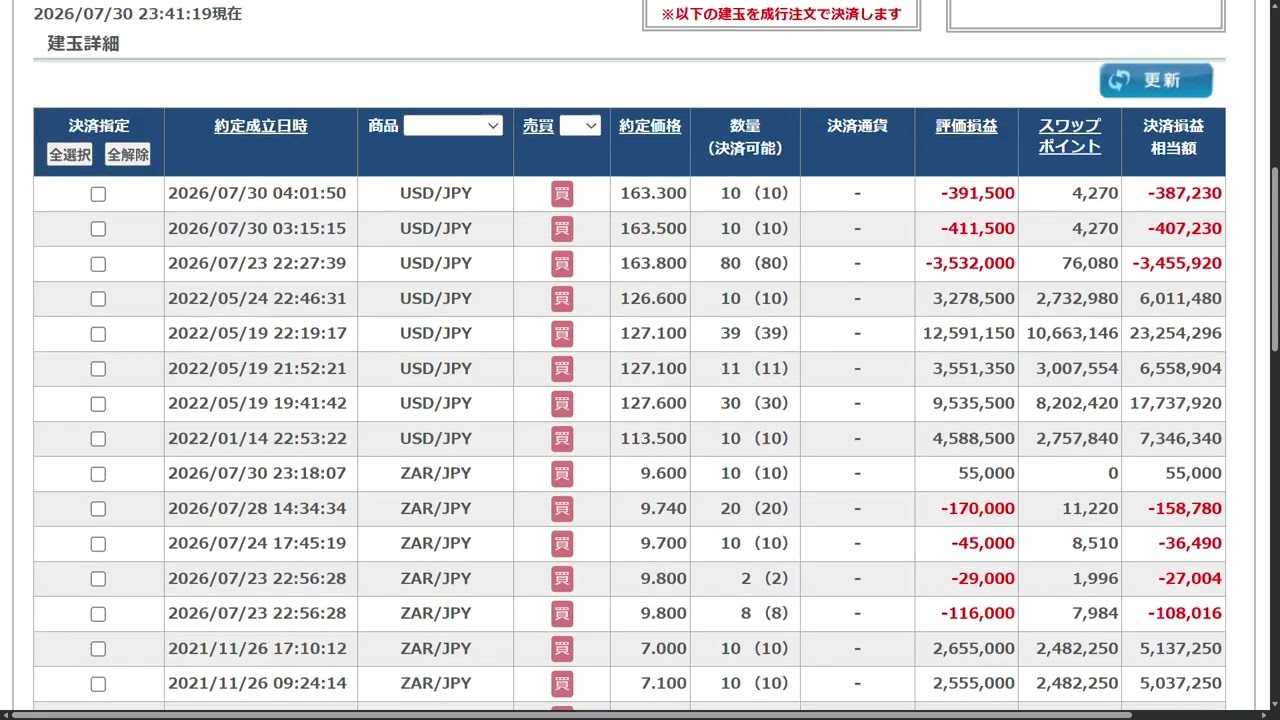Check the 2026/07/28 14:34:34 row checkbox
Viewport: 1280px width, 720px height.
[98, 509]
